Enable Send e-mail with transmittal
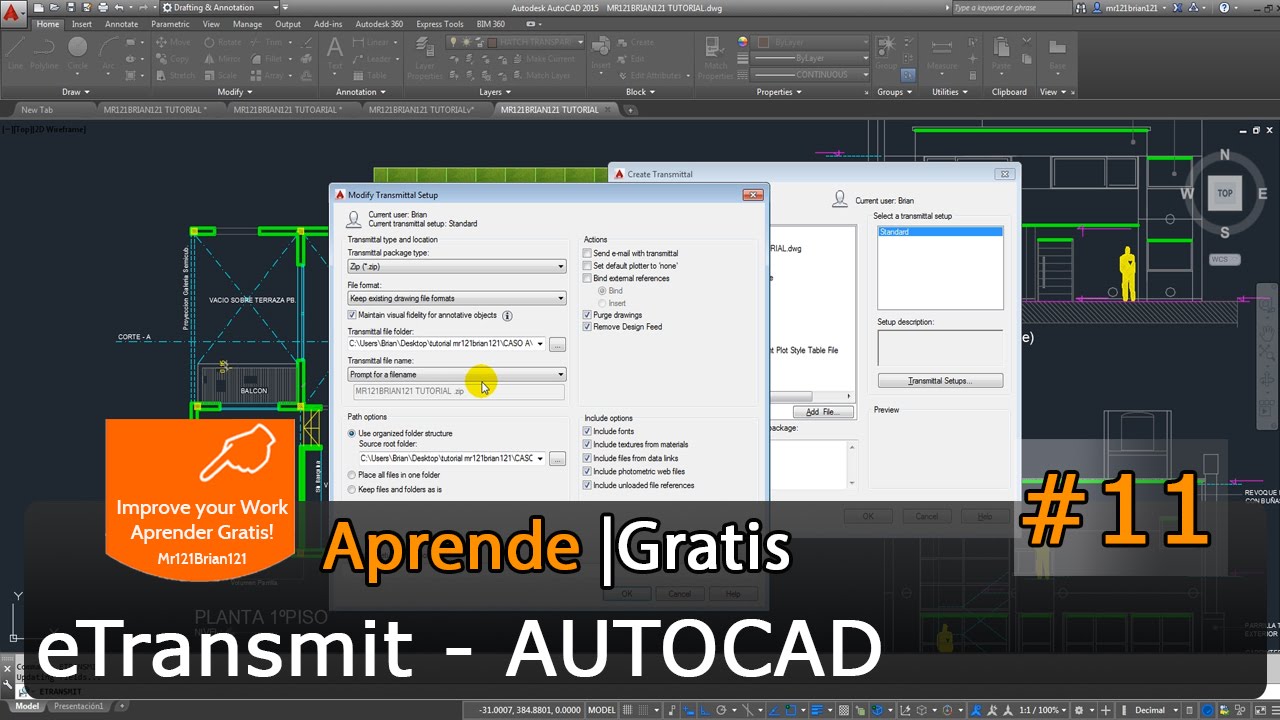The image size is (1280, 720). (x=588, y=254)
